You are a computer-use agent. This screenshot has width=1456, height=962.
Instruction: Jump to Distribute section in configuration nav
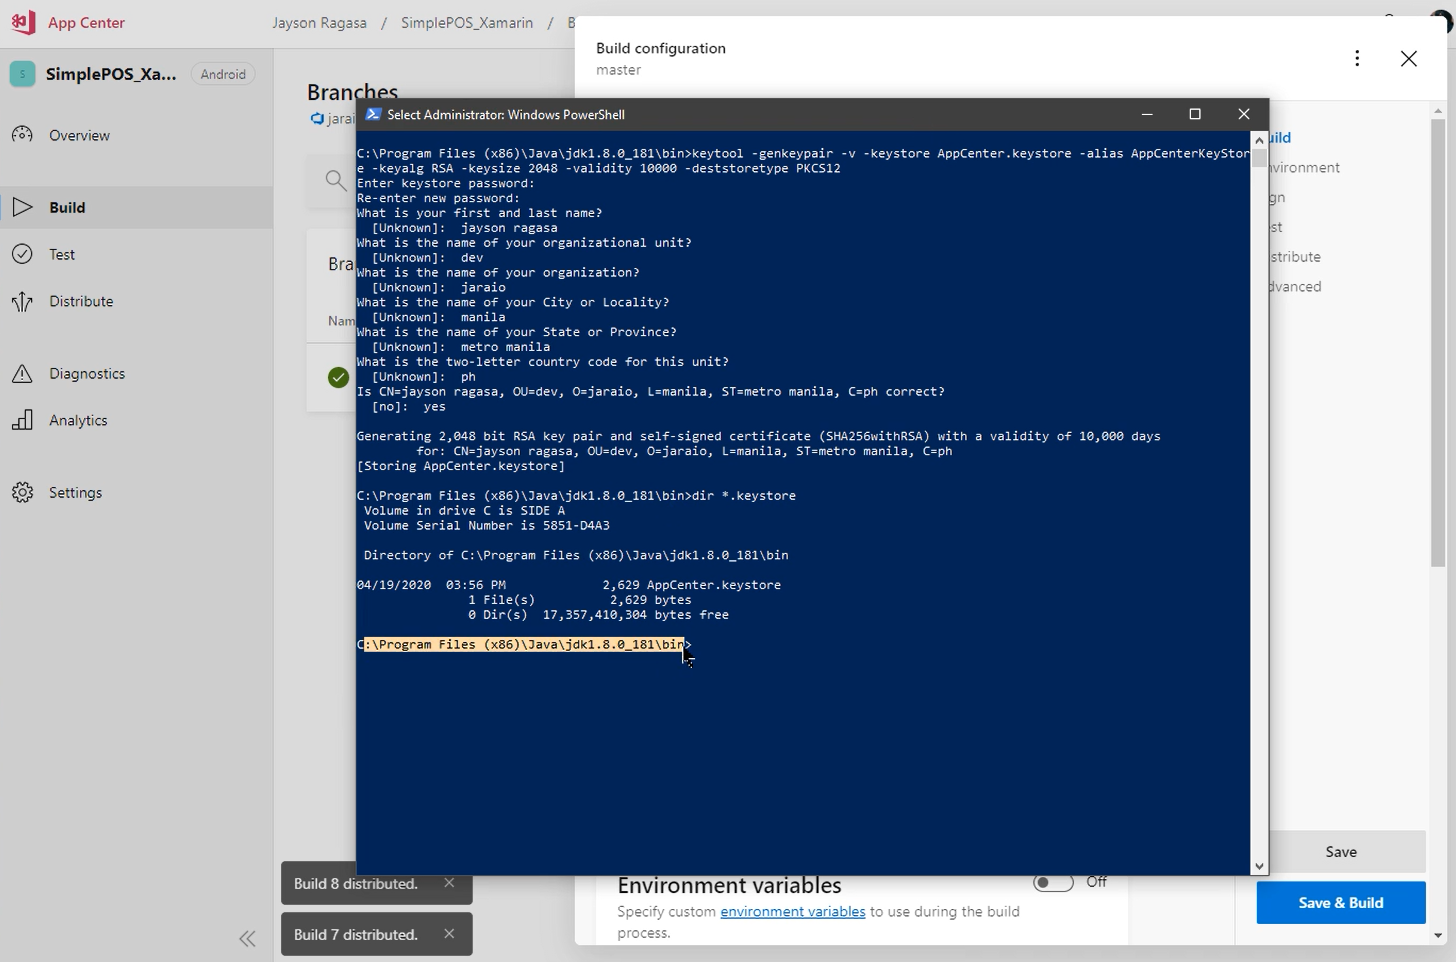tap(1296, 256)
